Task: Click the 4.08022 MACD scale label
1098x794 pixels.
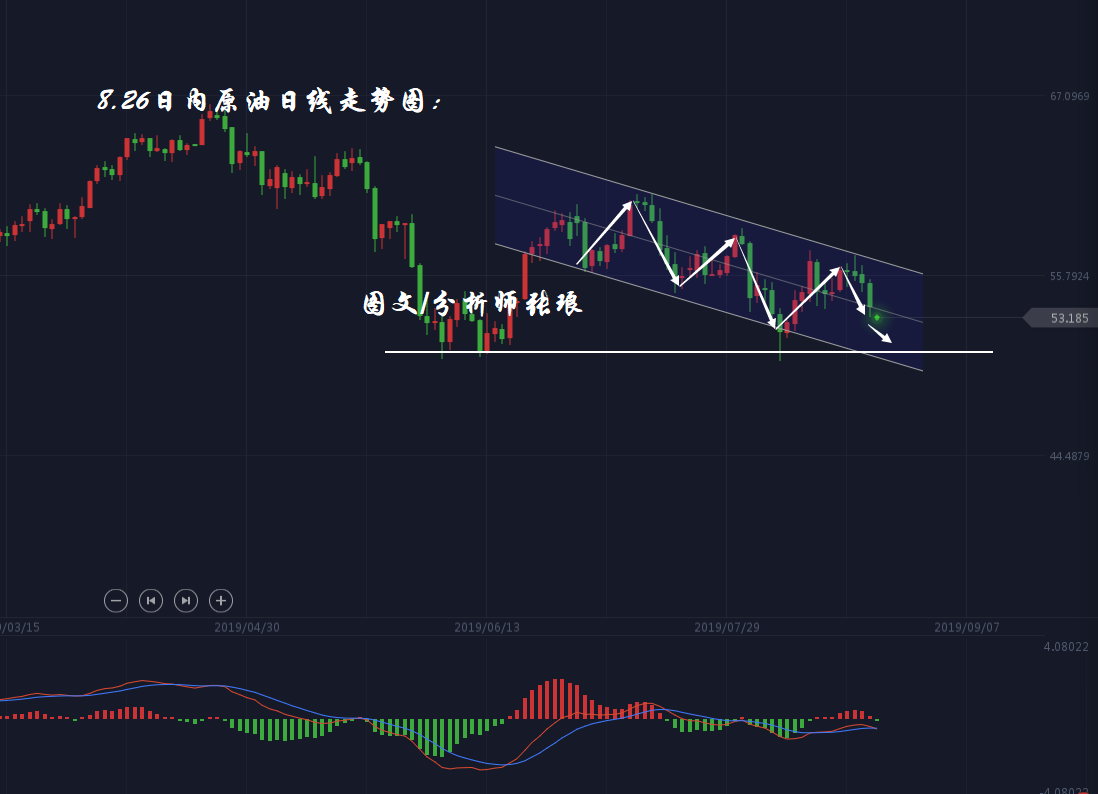Action: click(1066, 647)
